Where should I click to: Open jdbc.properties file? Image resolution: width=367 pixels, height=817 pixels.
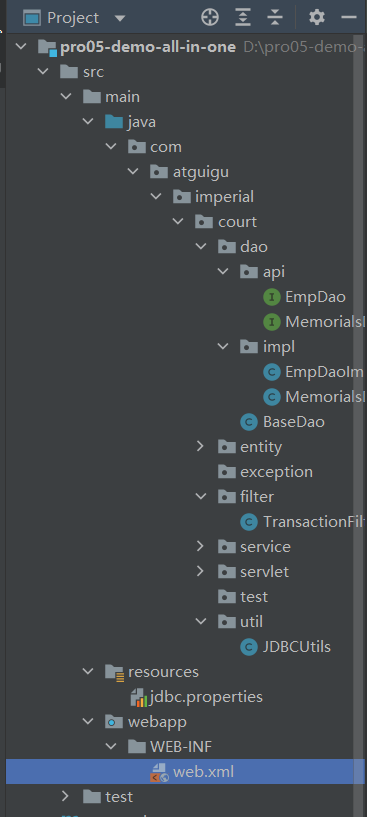point(196,697)
